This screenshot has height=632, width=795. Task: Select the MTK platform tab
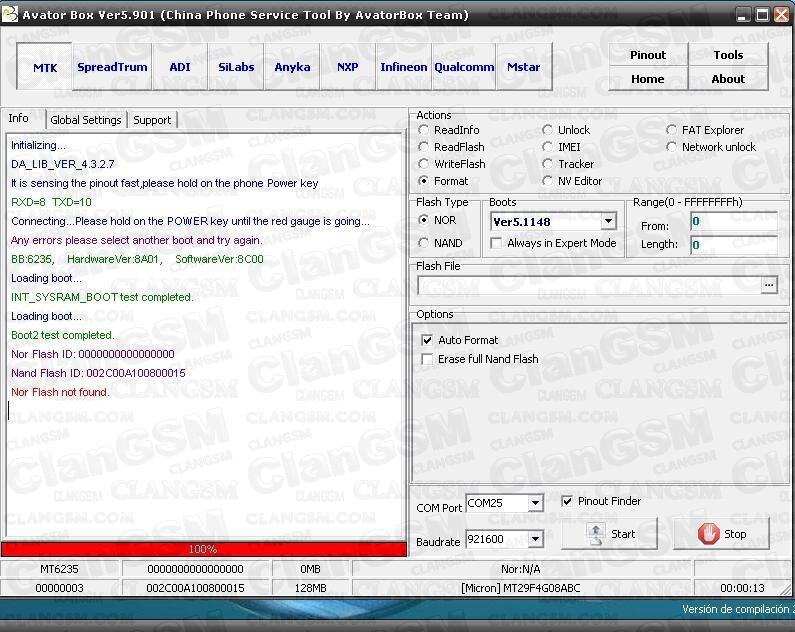(45, 67)
